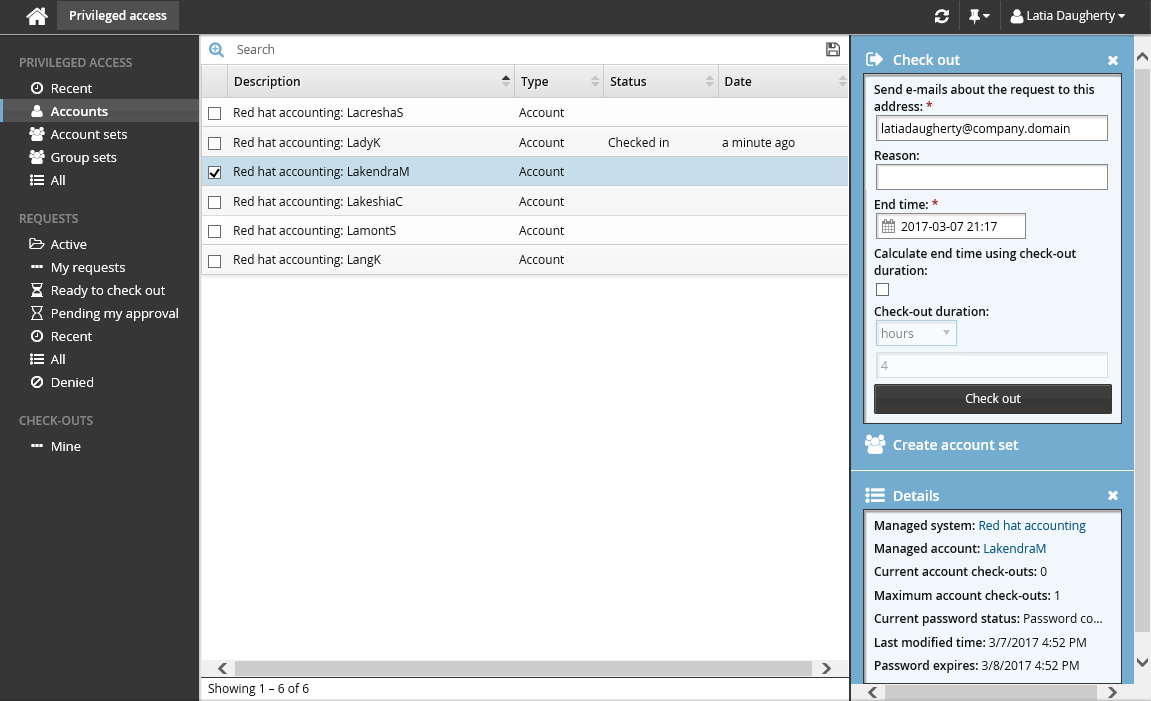Uncheck the LakendraM account checkbox
This screenshot has width=1151, height=701.
click(214, 172)
